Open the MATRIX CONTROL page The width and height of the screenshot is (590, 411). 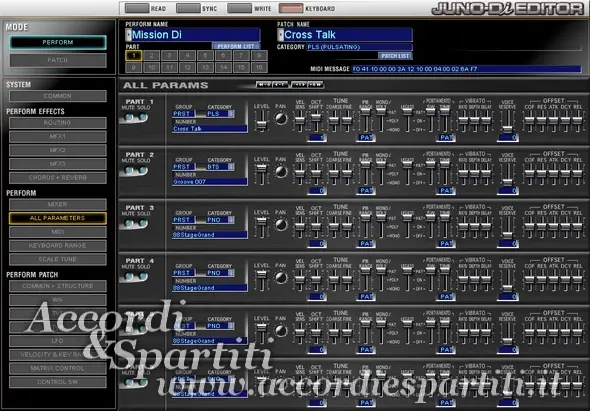[58, 368]
